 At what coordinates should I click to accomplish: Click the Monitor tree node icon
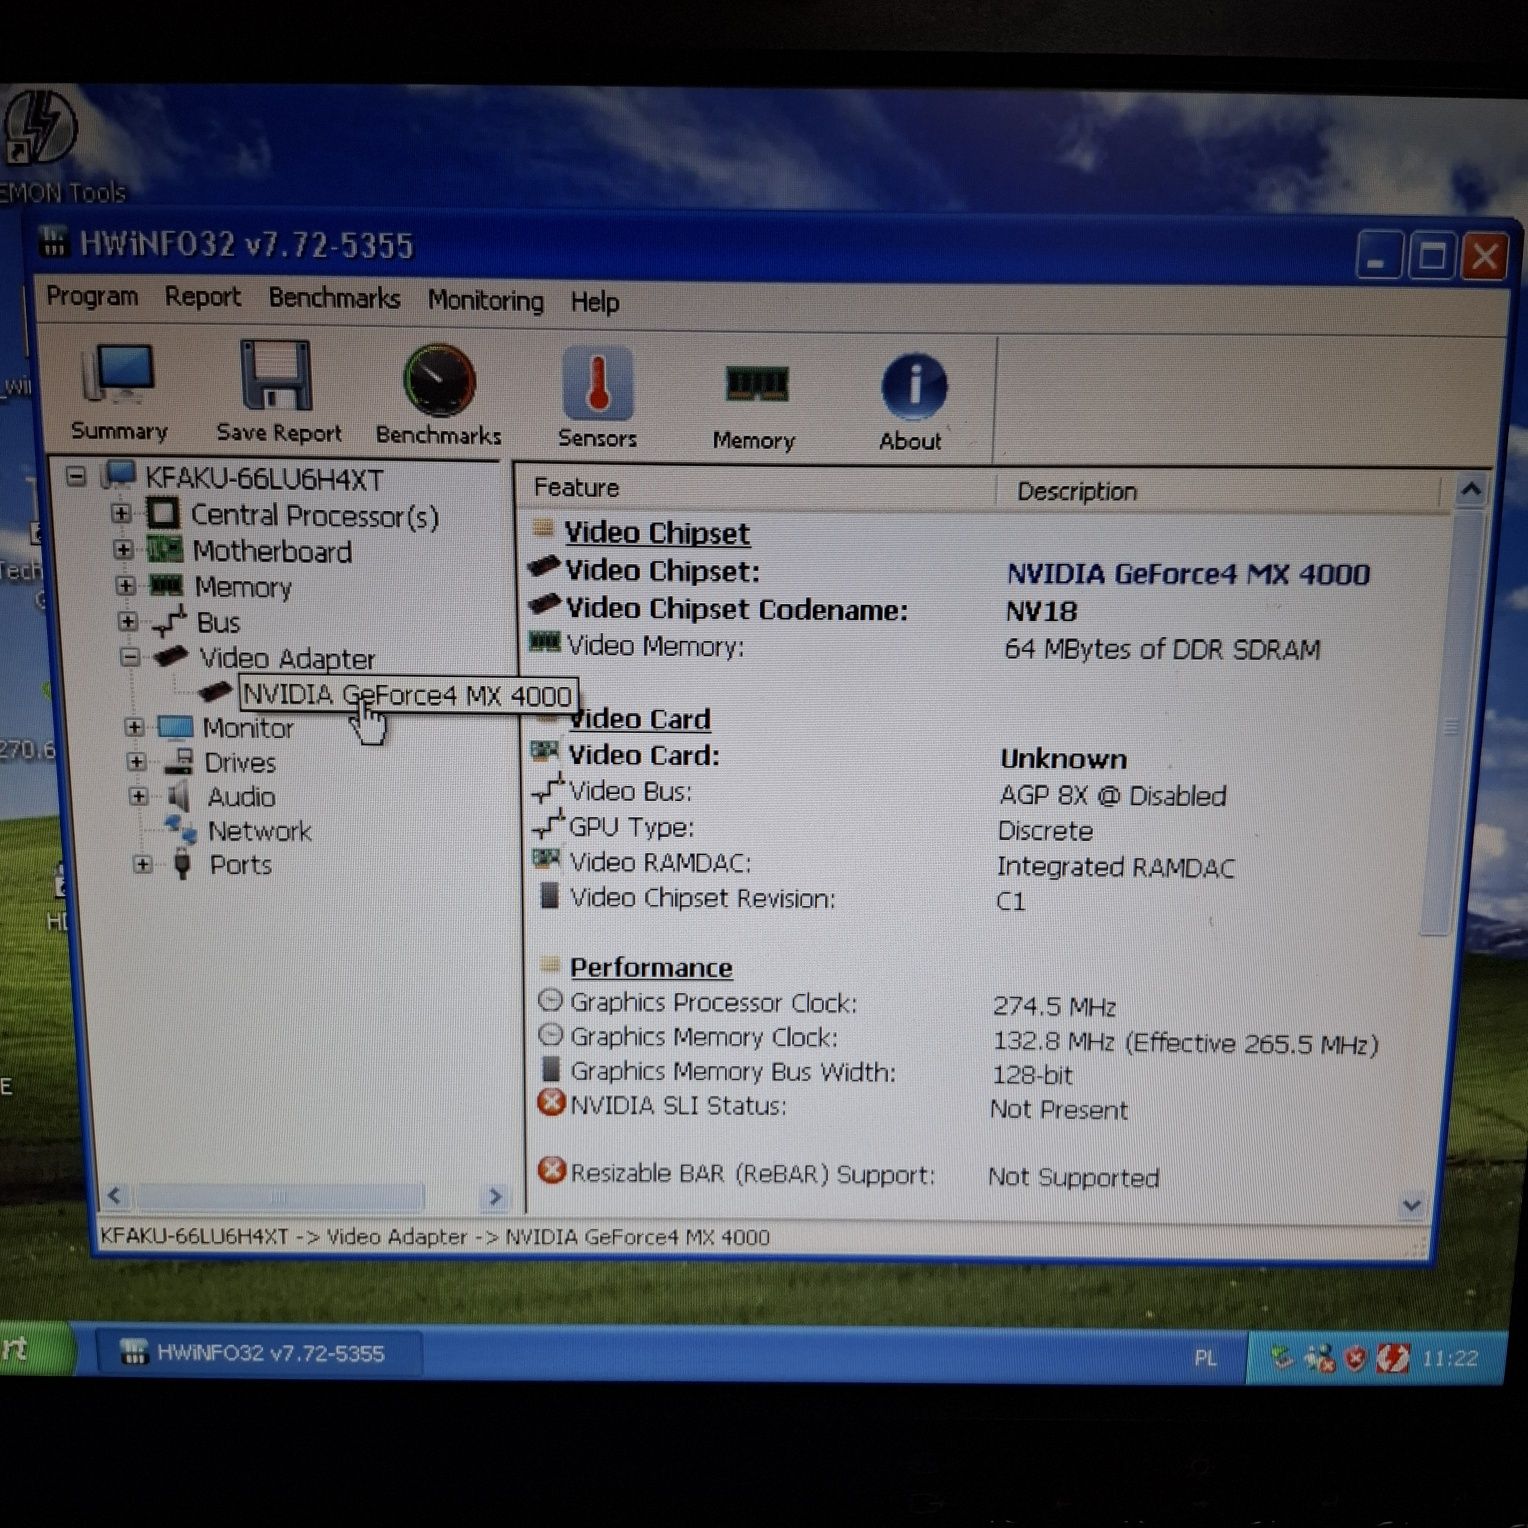tap(175, 727)
